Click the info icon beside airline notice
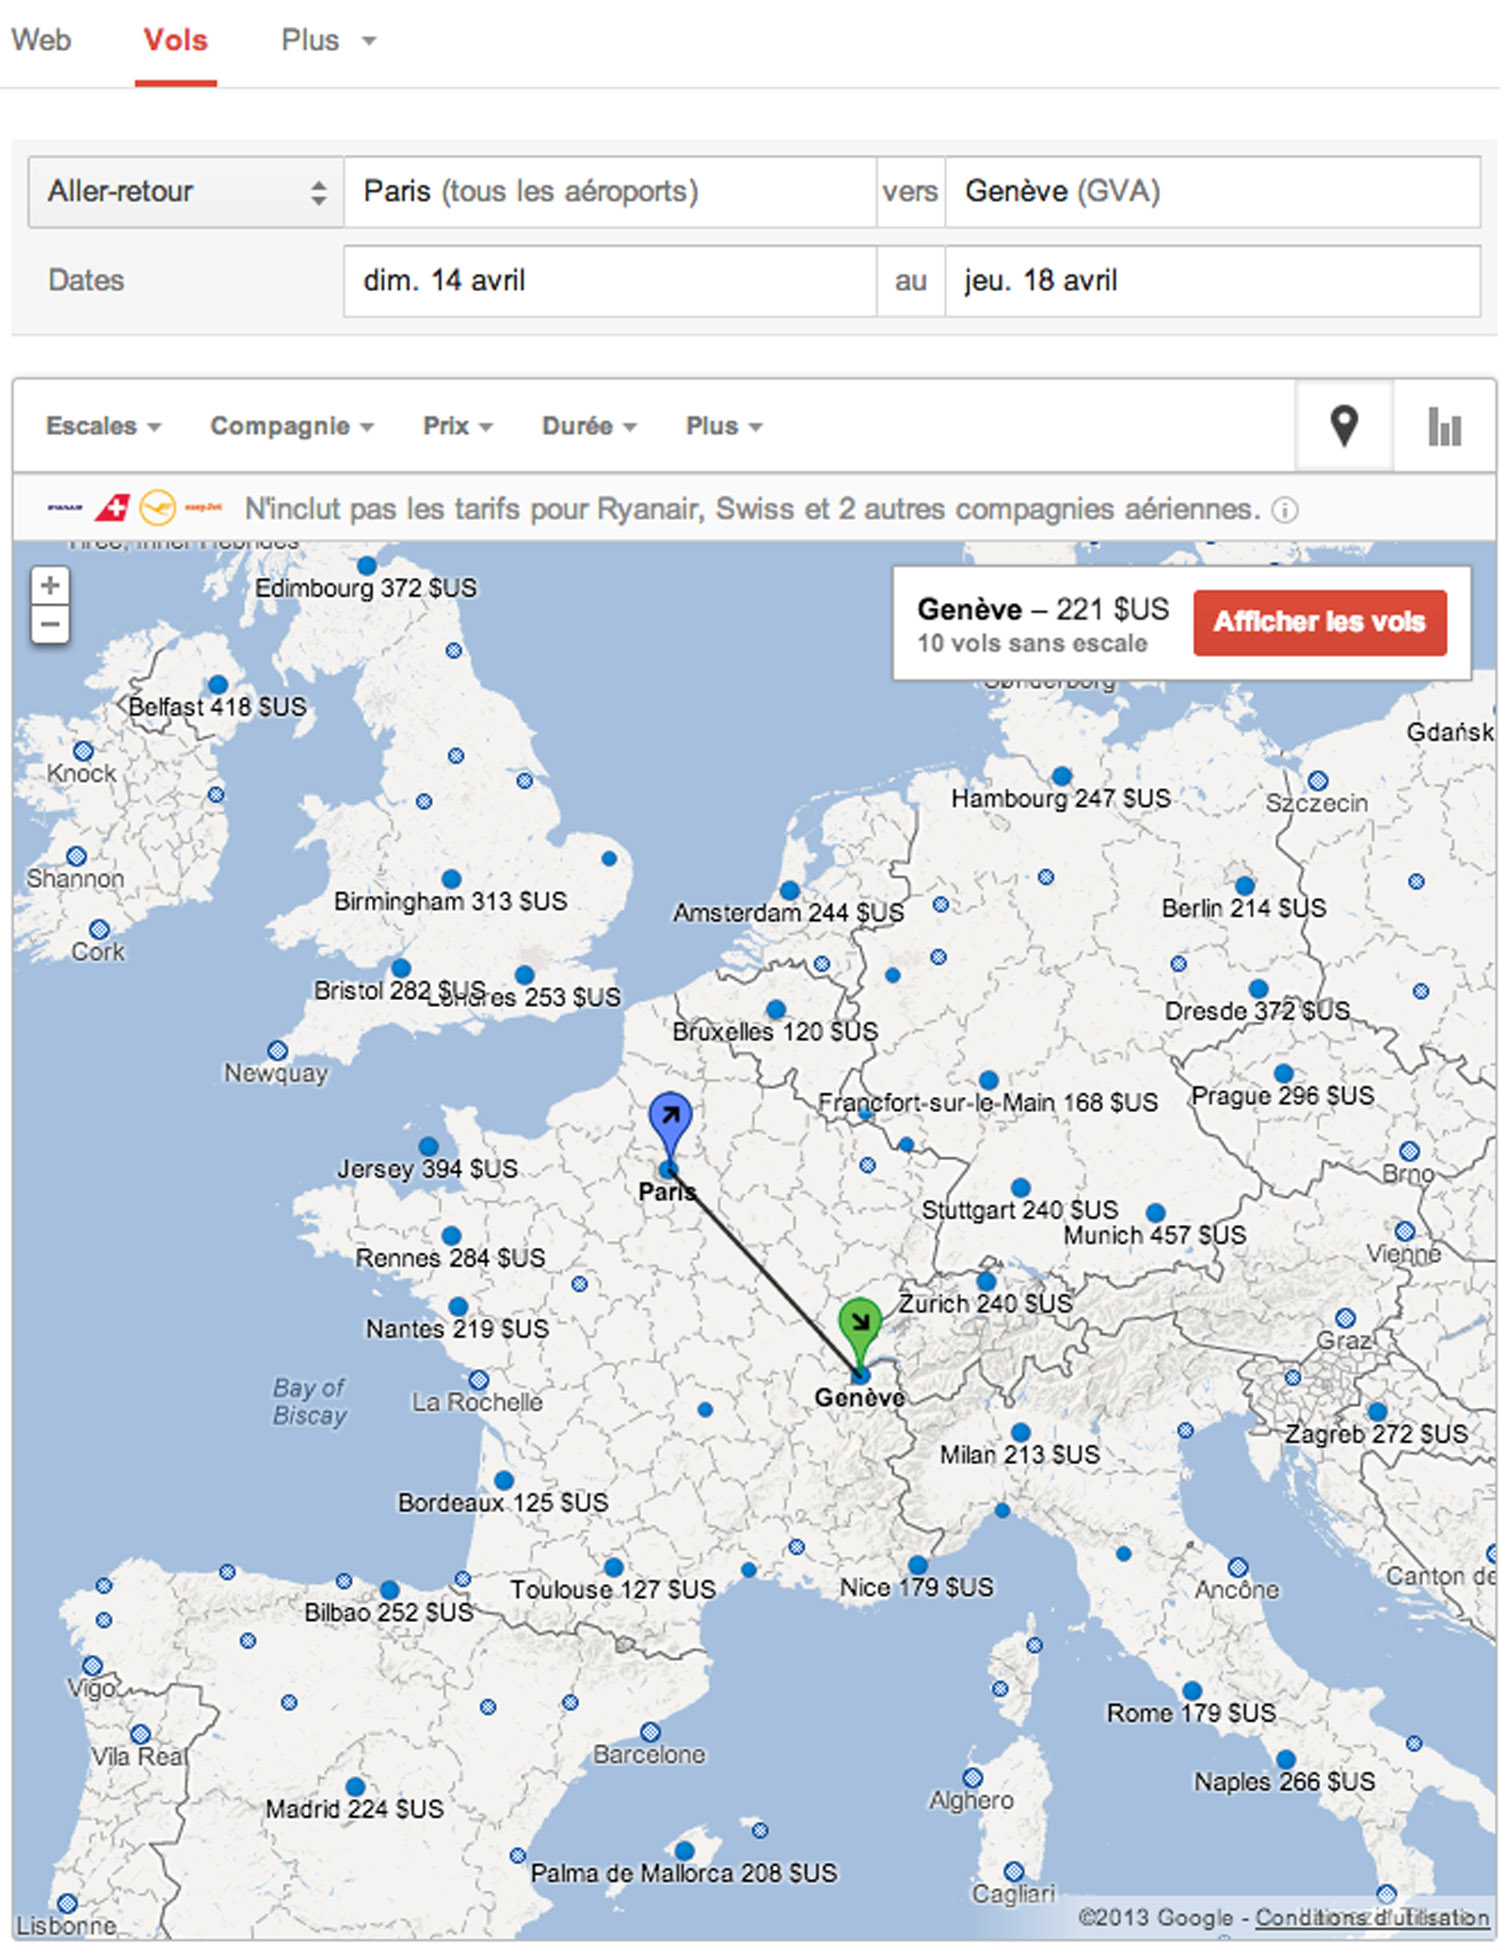This screenshot has width=1500, height=1946. [1285, 510]
